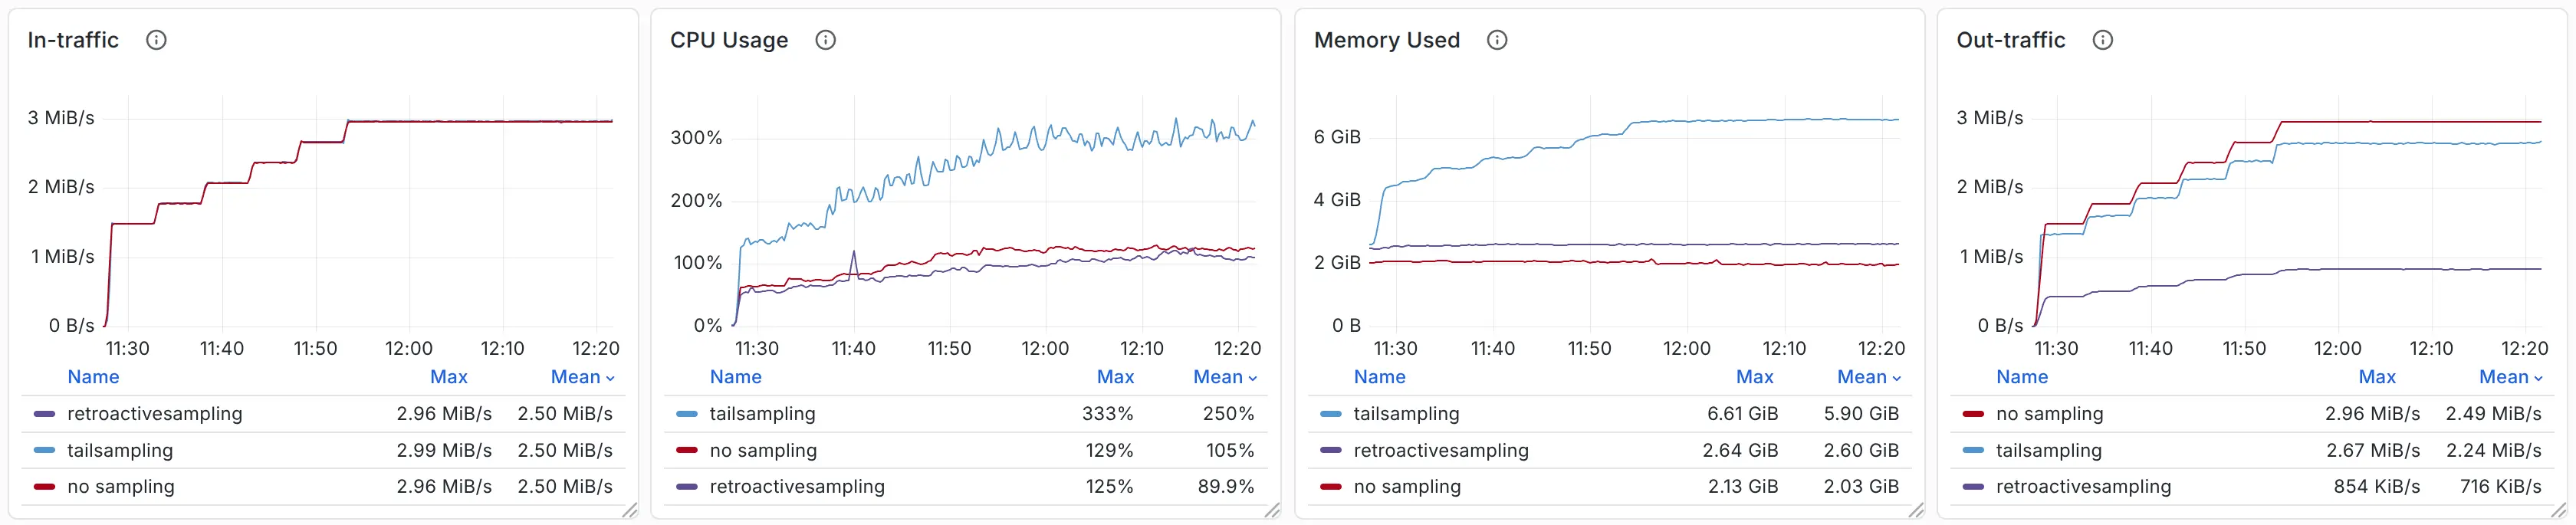
Task: Sort Out-traffic legend by Name column
Action: (x=2021, y=377)
